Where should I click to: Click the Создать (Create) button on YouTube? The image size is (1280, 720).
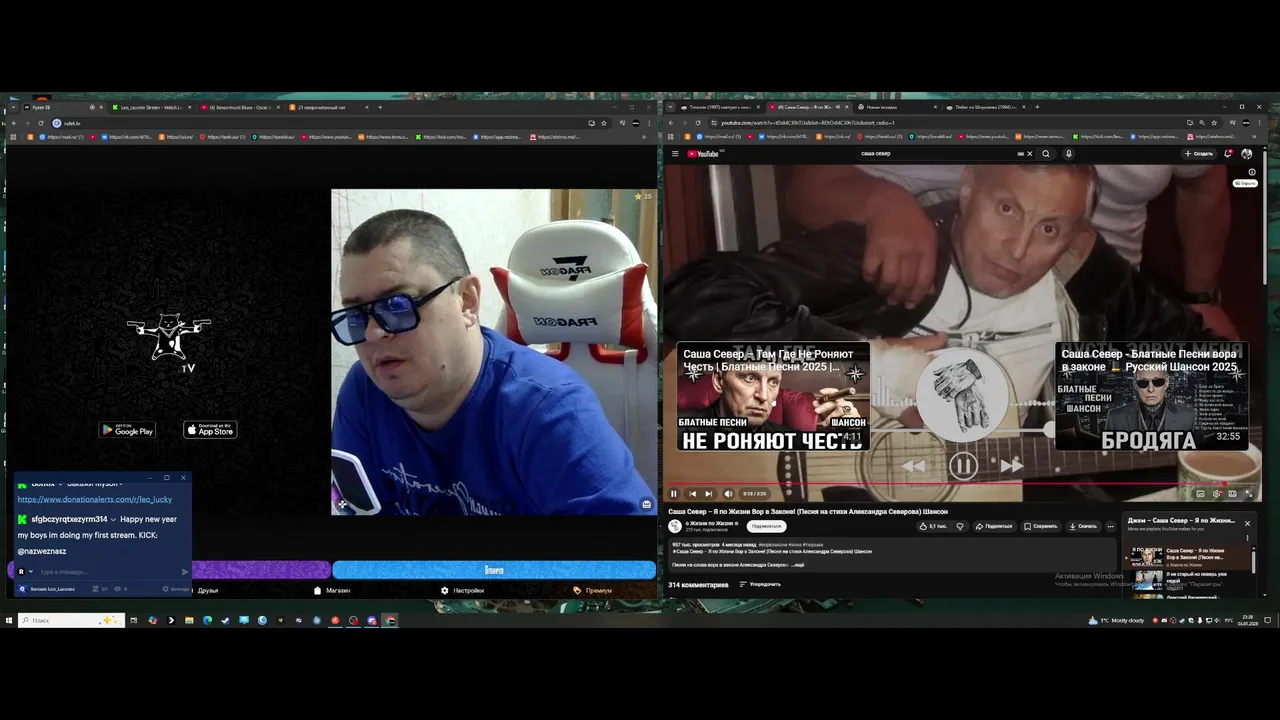1199,154
